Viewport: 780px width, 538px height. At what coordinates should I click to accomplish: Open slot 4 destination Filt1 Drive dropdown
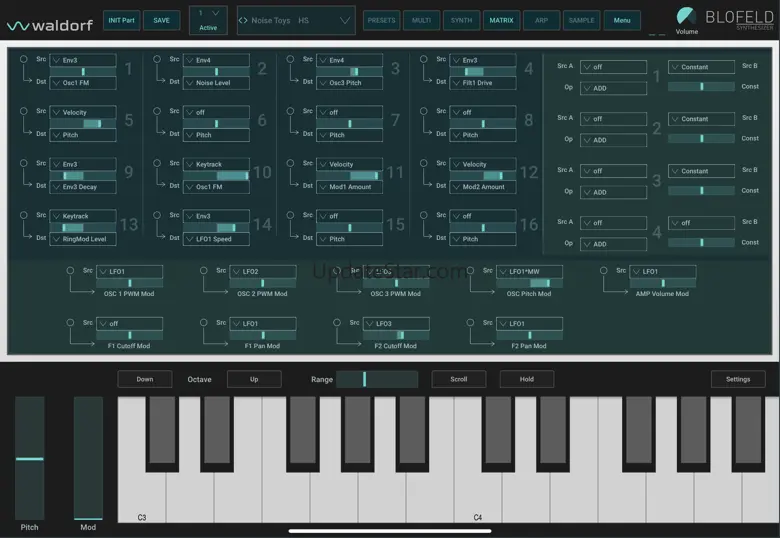[483, 83]
